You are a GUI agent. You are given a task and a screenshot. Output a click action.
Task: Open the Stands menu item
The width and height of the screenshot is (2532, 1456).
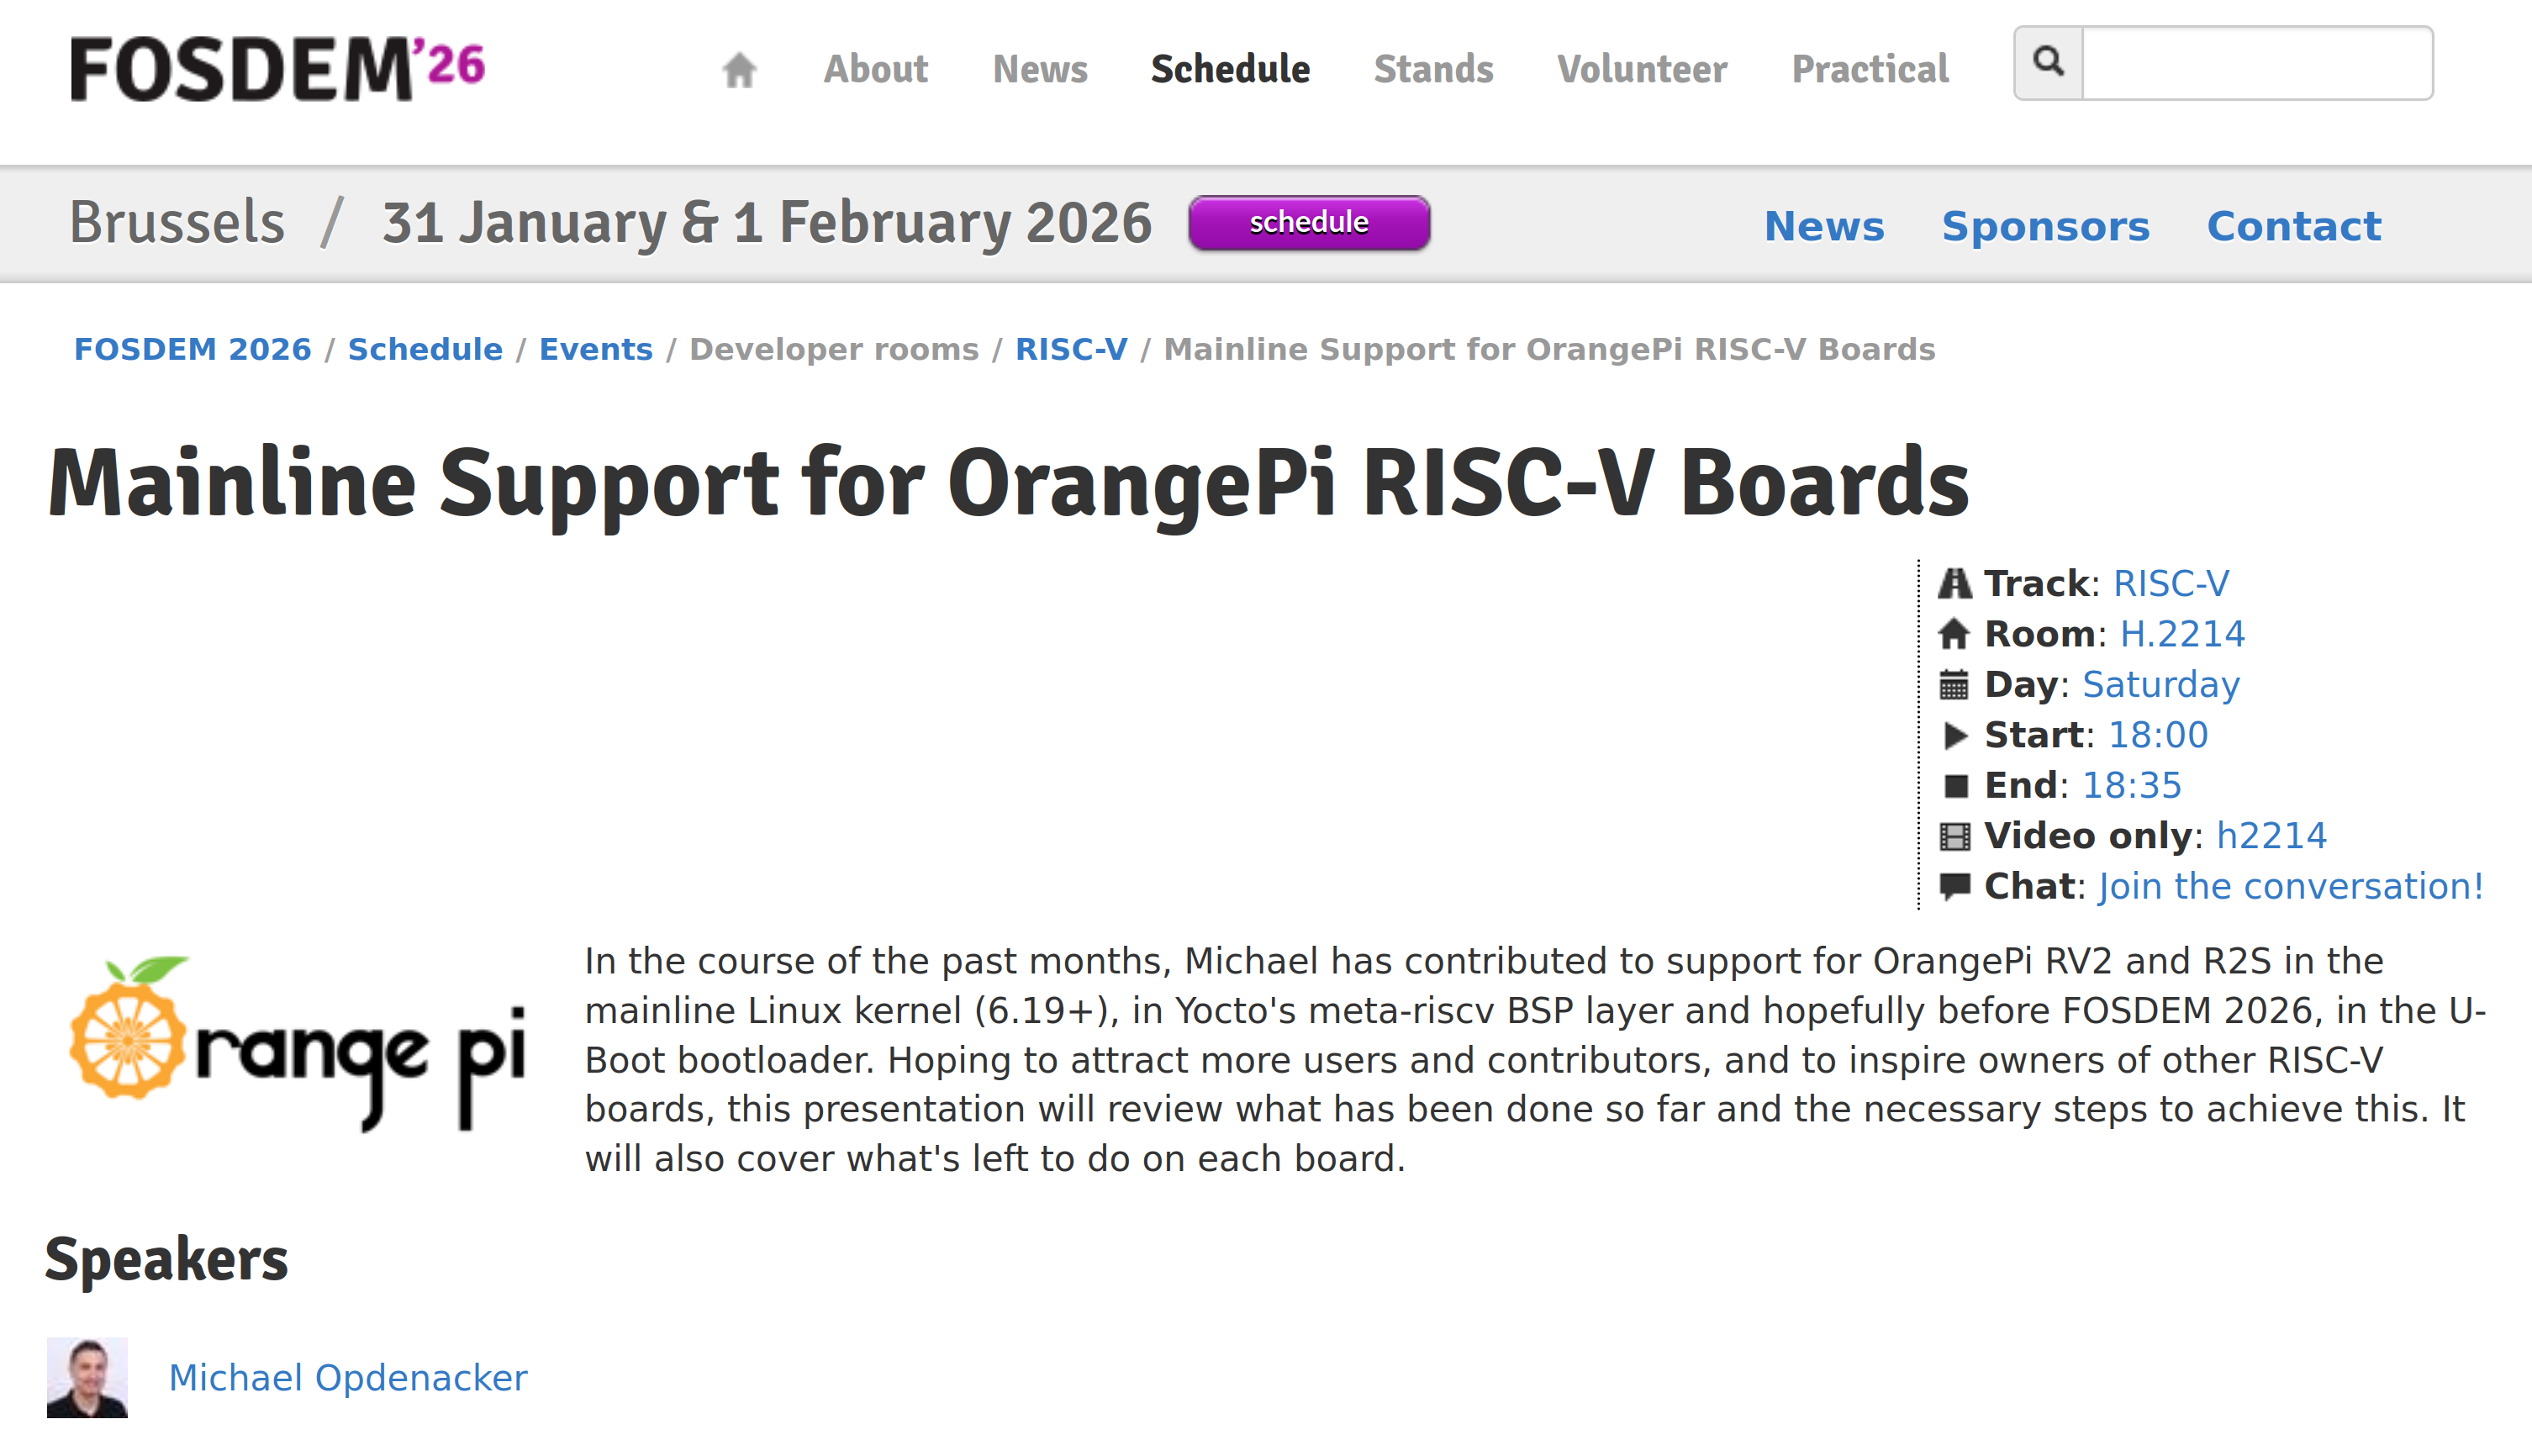(x=1433, y=69)
